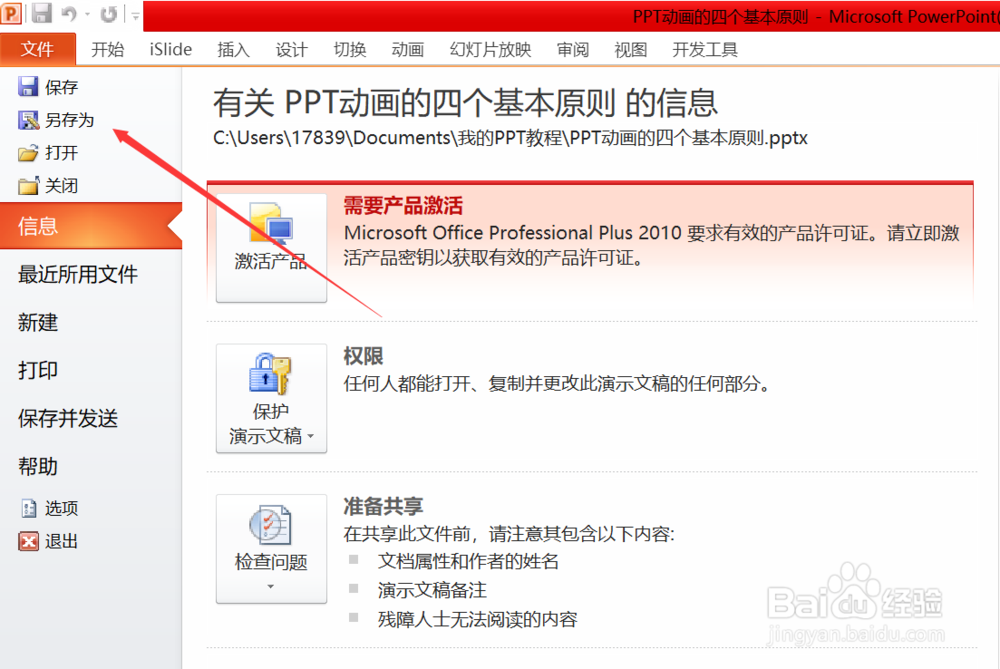Choose 退出 text to quit PowerPoint

coord(61,541)
